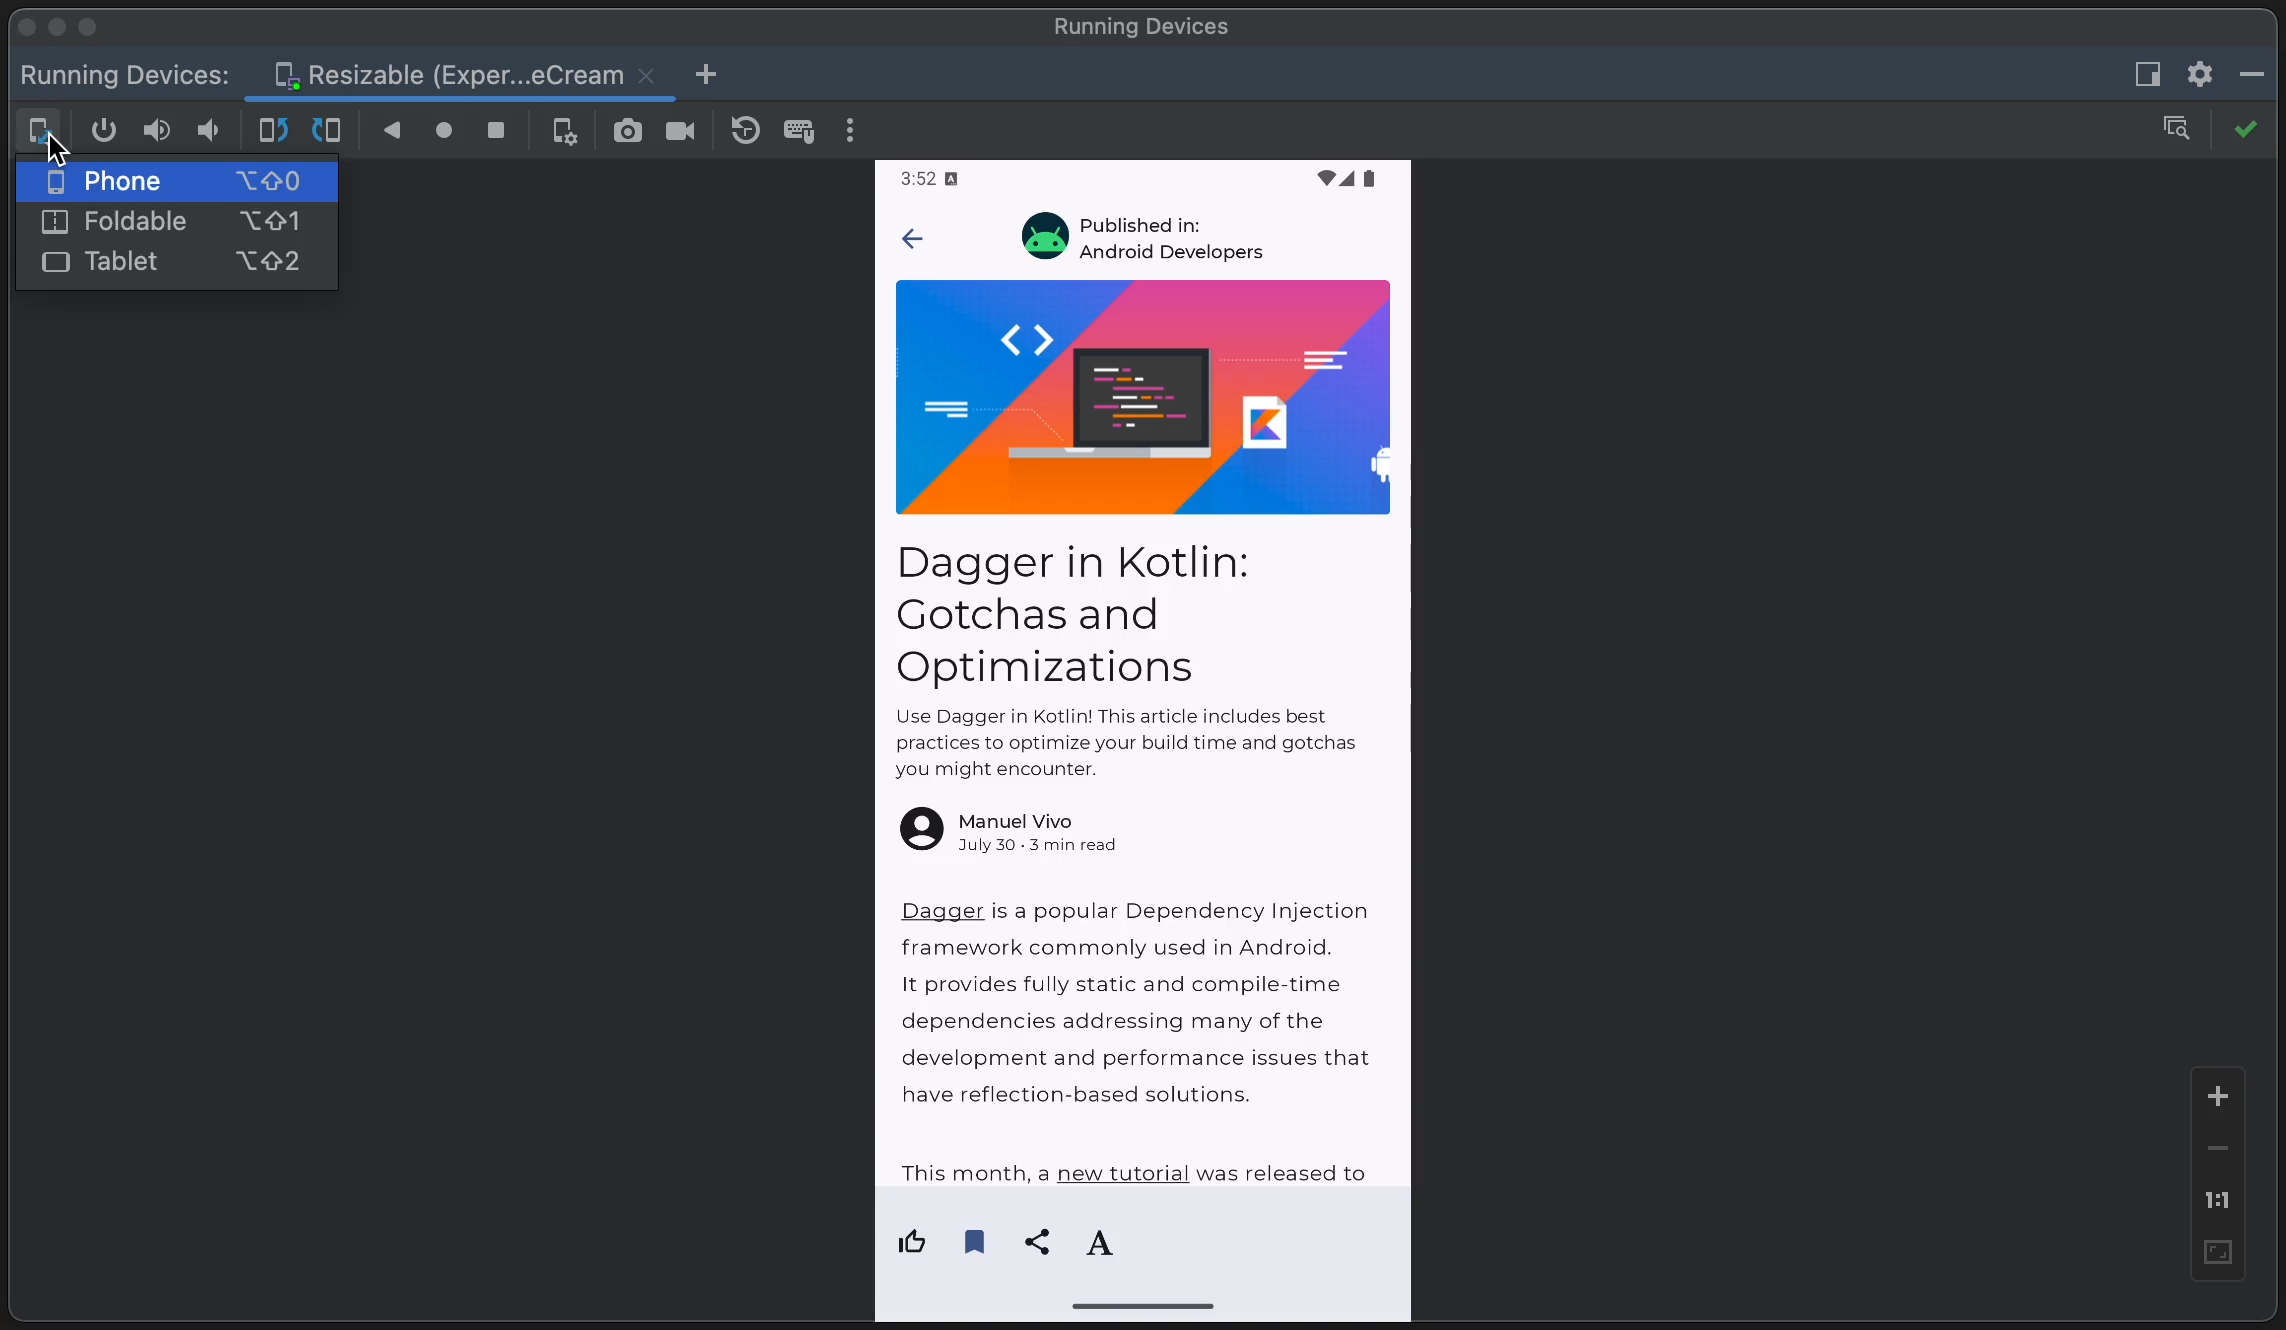Screen dimensions: 2286x1330
Task: Bookmark the Dagger article
Action: tap(974, 1242)
